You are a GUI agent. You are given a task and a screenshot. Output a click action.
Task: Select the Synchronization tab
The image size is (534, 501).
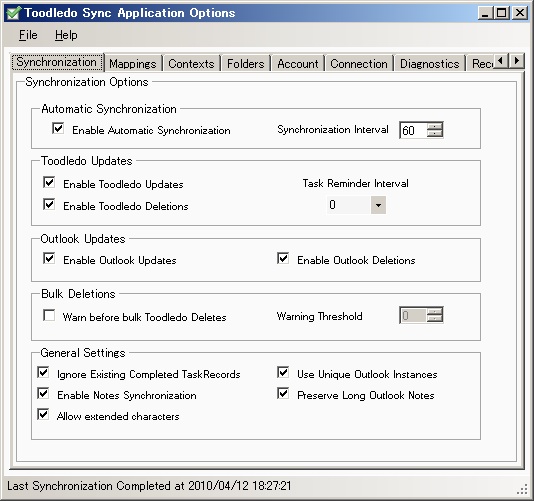[x=57, y=62]
